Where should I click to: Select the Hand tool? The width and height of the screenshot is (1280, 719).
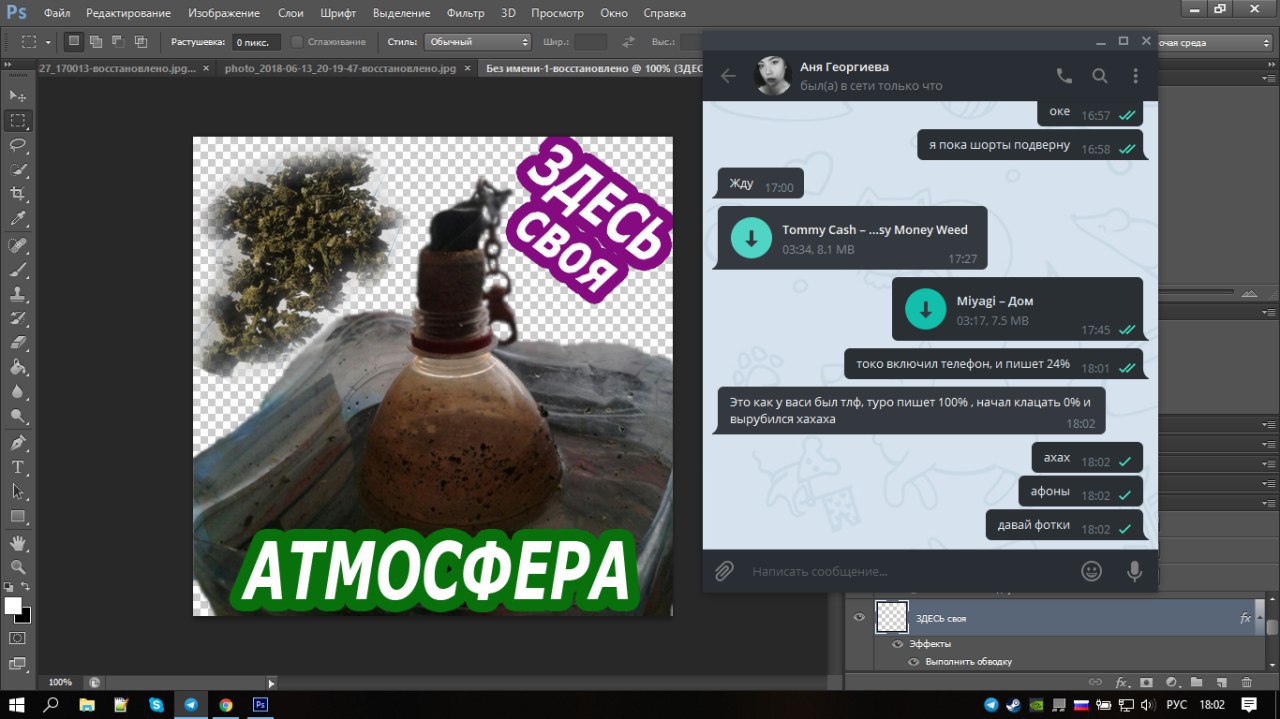(18, 542)
